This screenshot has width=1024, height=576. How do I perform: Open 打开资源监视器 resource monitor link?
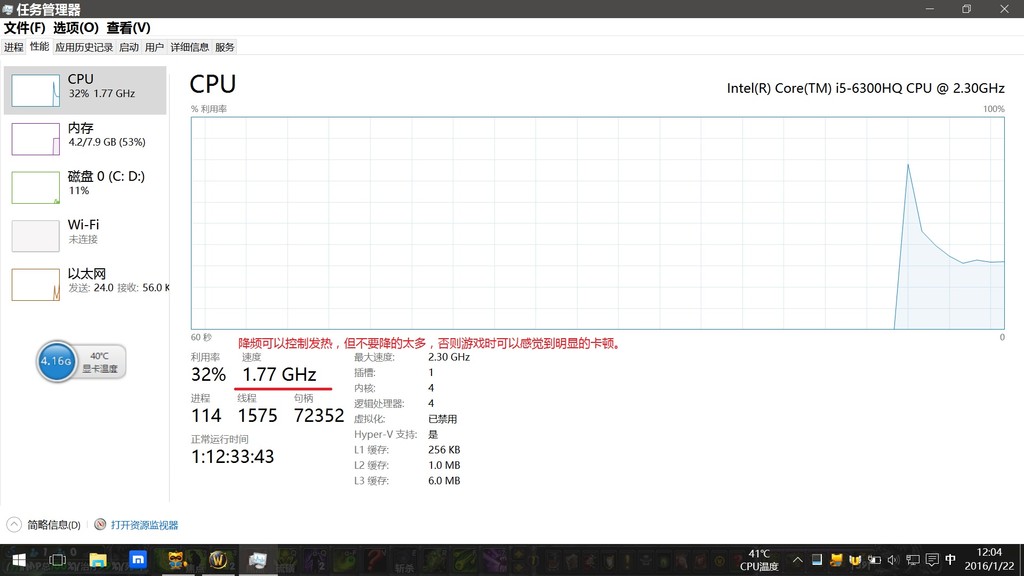coord(143,525)
